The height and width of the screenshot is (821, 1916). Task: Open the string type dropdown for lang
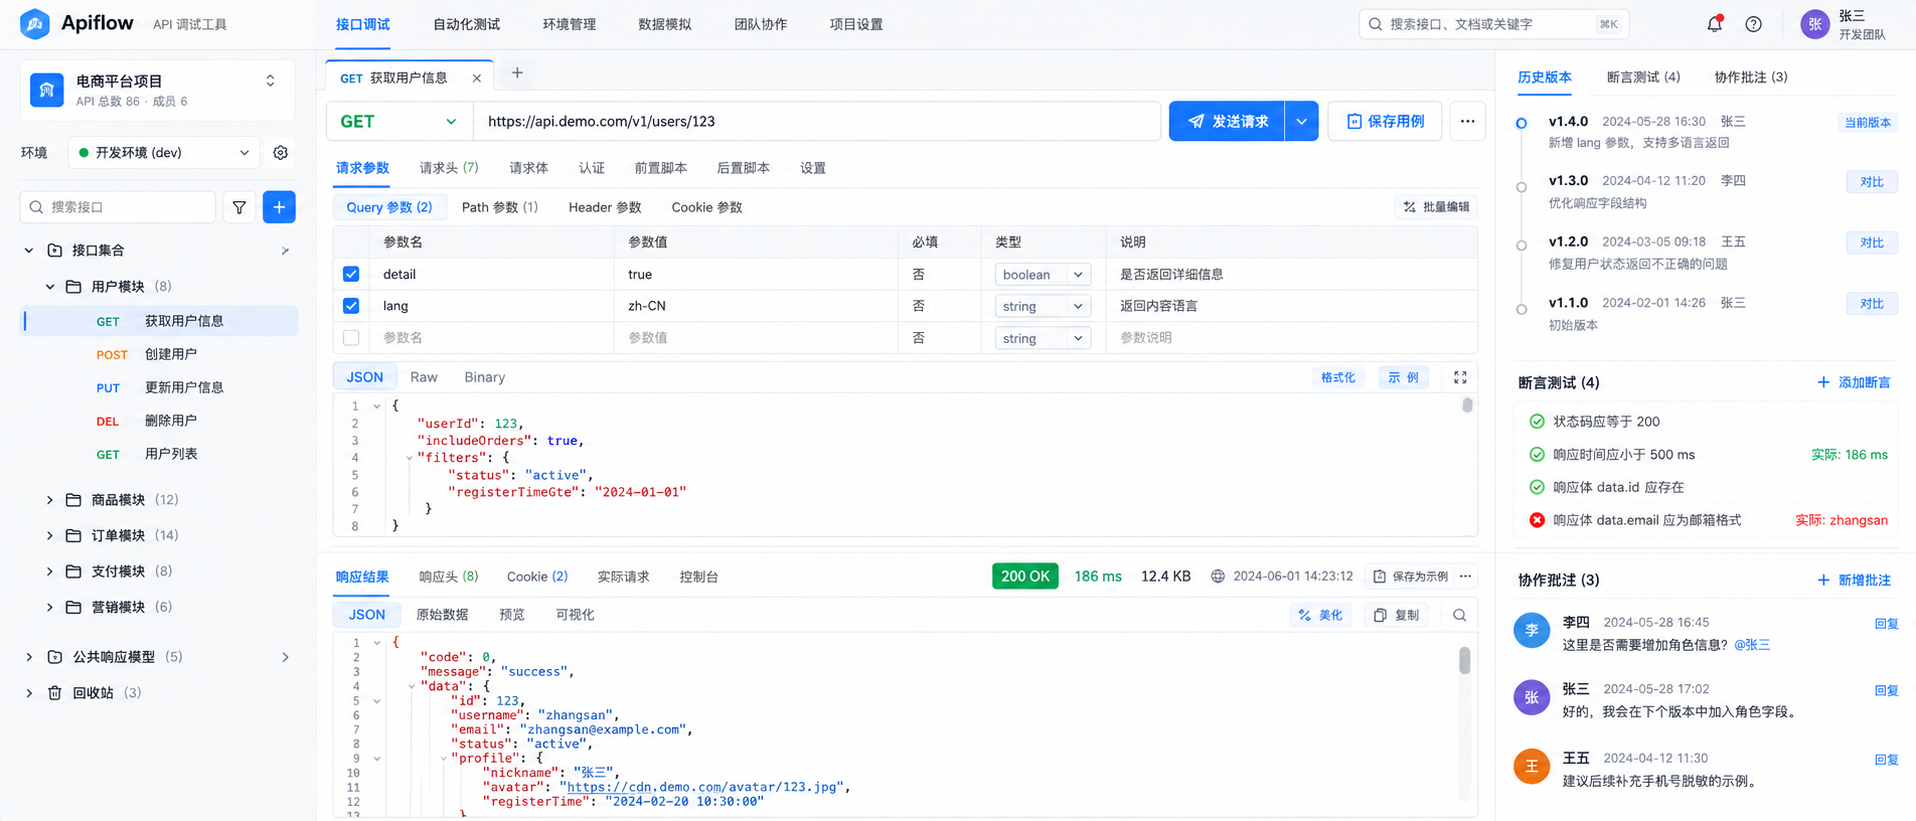coord(1042,306)
